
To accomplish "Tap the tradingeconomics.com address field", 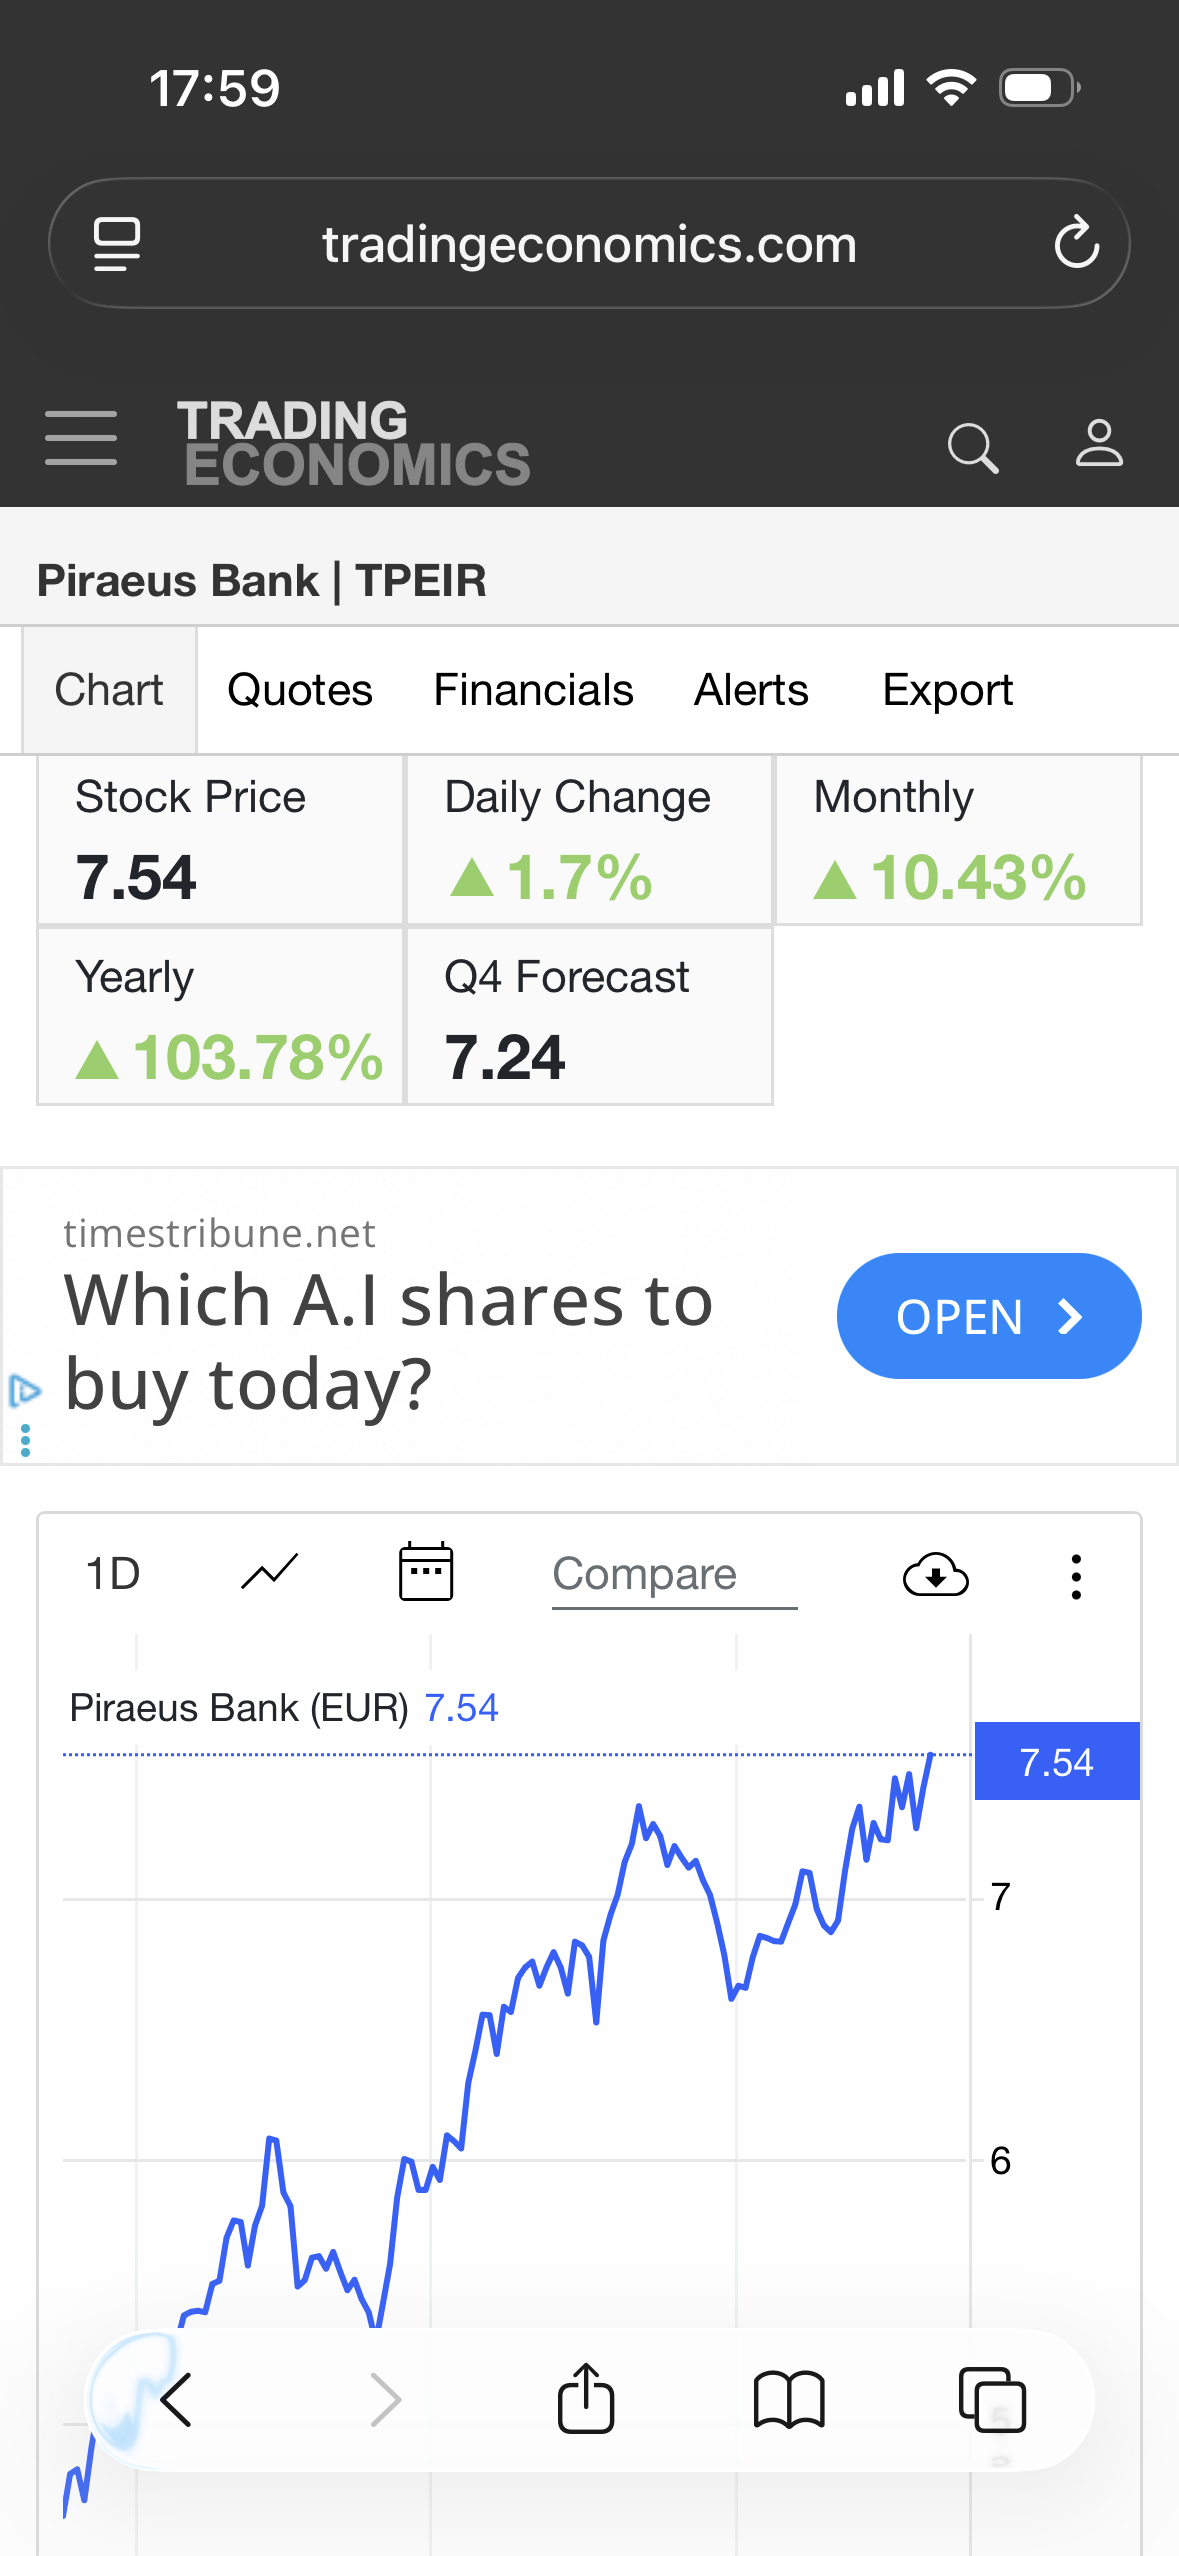I will coord(589,244).
